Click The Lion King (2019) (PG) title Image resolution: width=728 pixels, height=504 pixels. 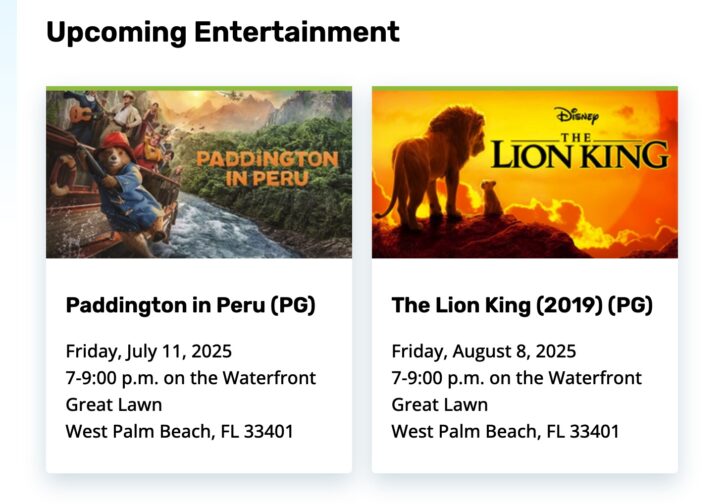tap(522, 305)
